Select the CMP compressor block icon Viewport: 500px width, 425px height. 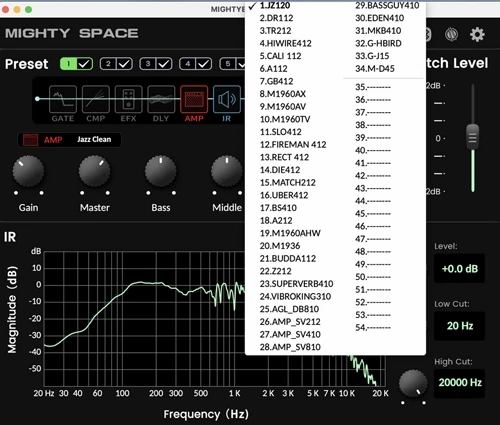96,99
